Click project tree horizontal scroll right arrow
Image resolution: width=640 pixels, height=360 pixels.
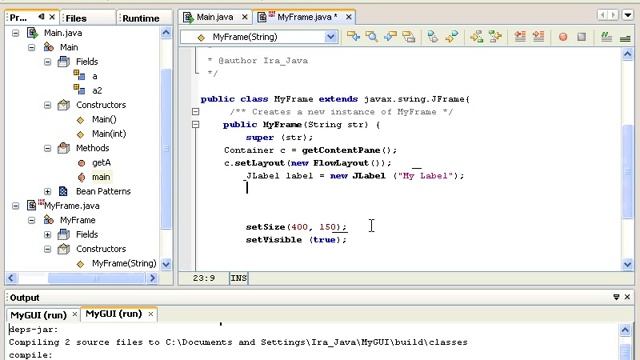click(x=153, y=278)
